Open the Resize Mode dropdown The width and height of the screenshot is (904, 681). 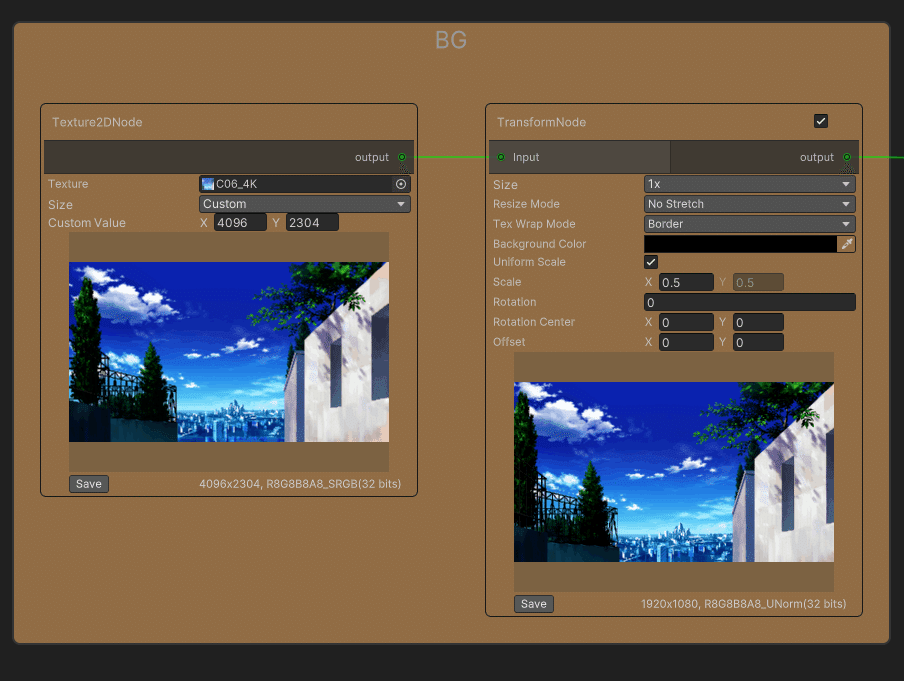(749, 204)
